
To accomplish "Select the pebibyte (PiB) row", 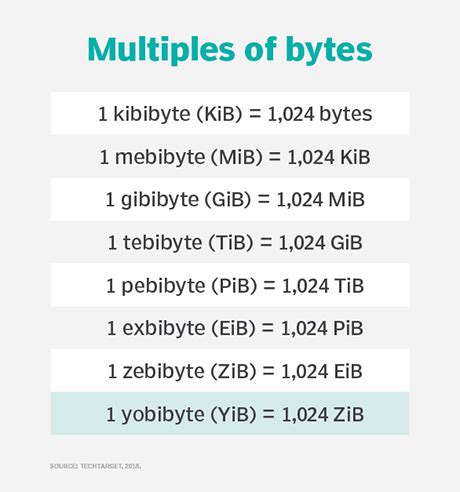I will click(x=230, y=285).
